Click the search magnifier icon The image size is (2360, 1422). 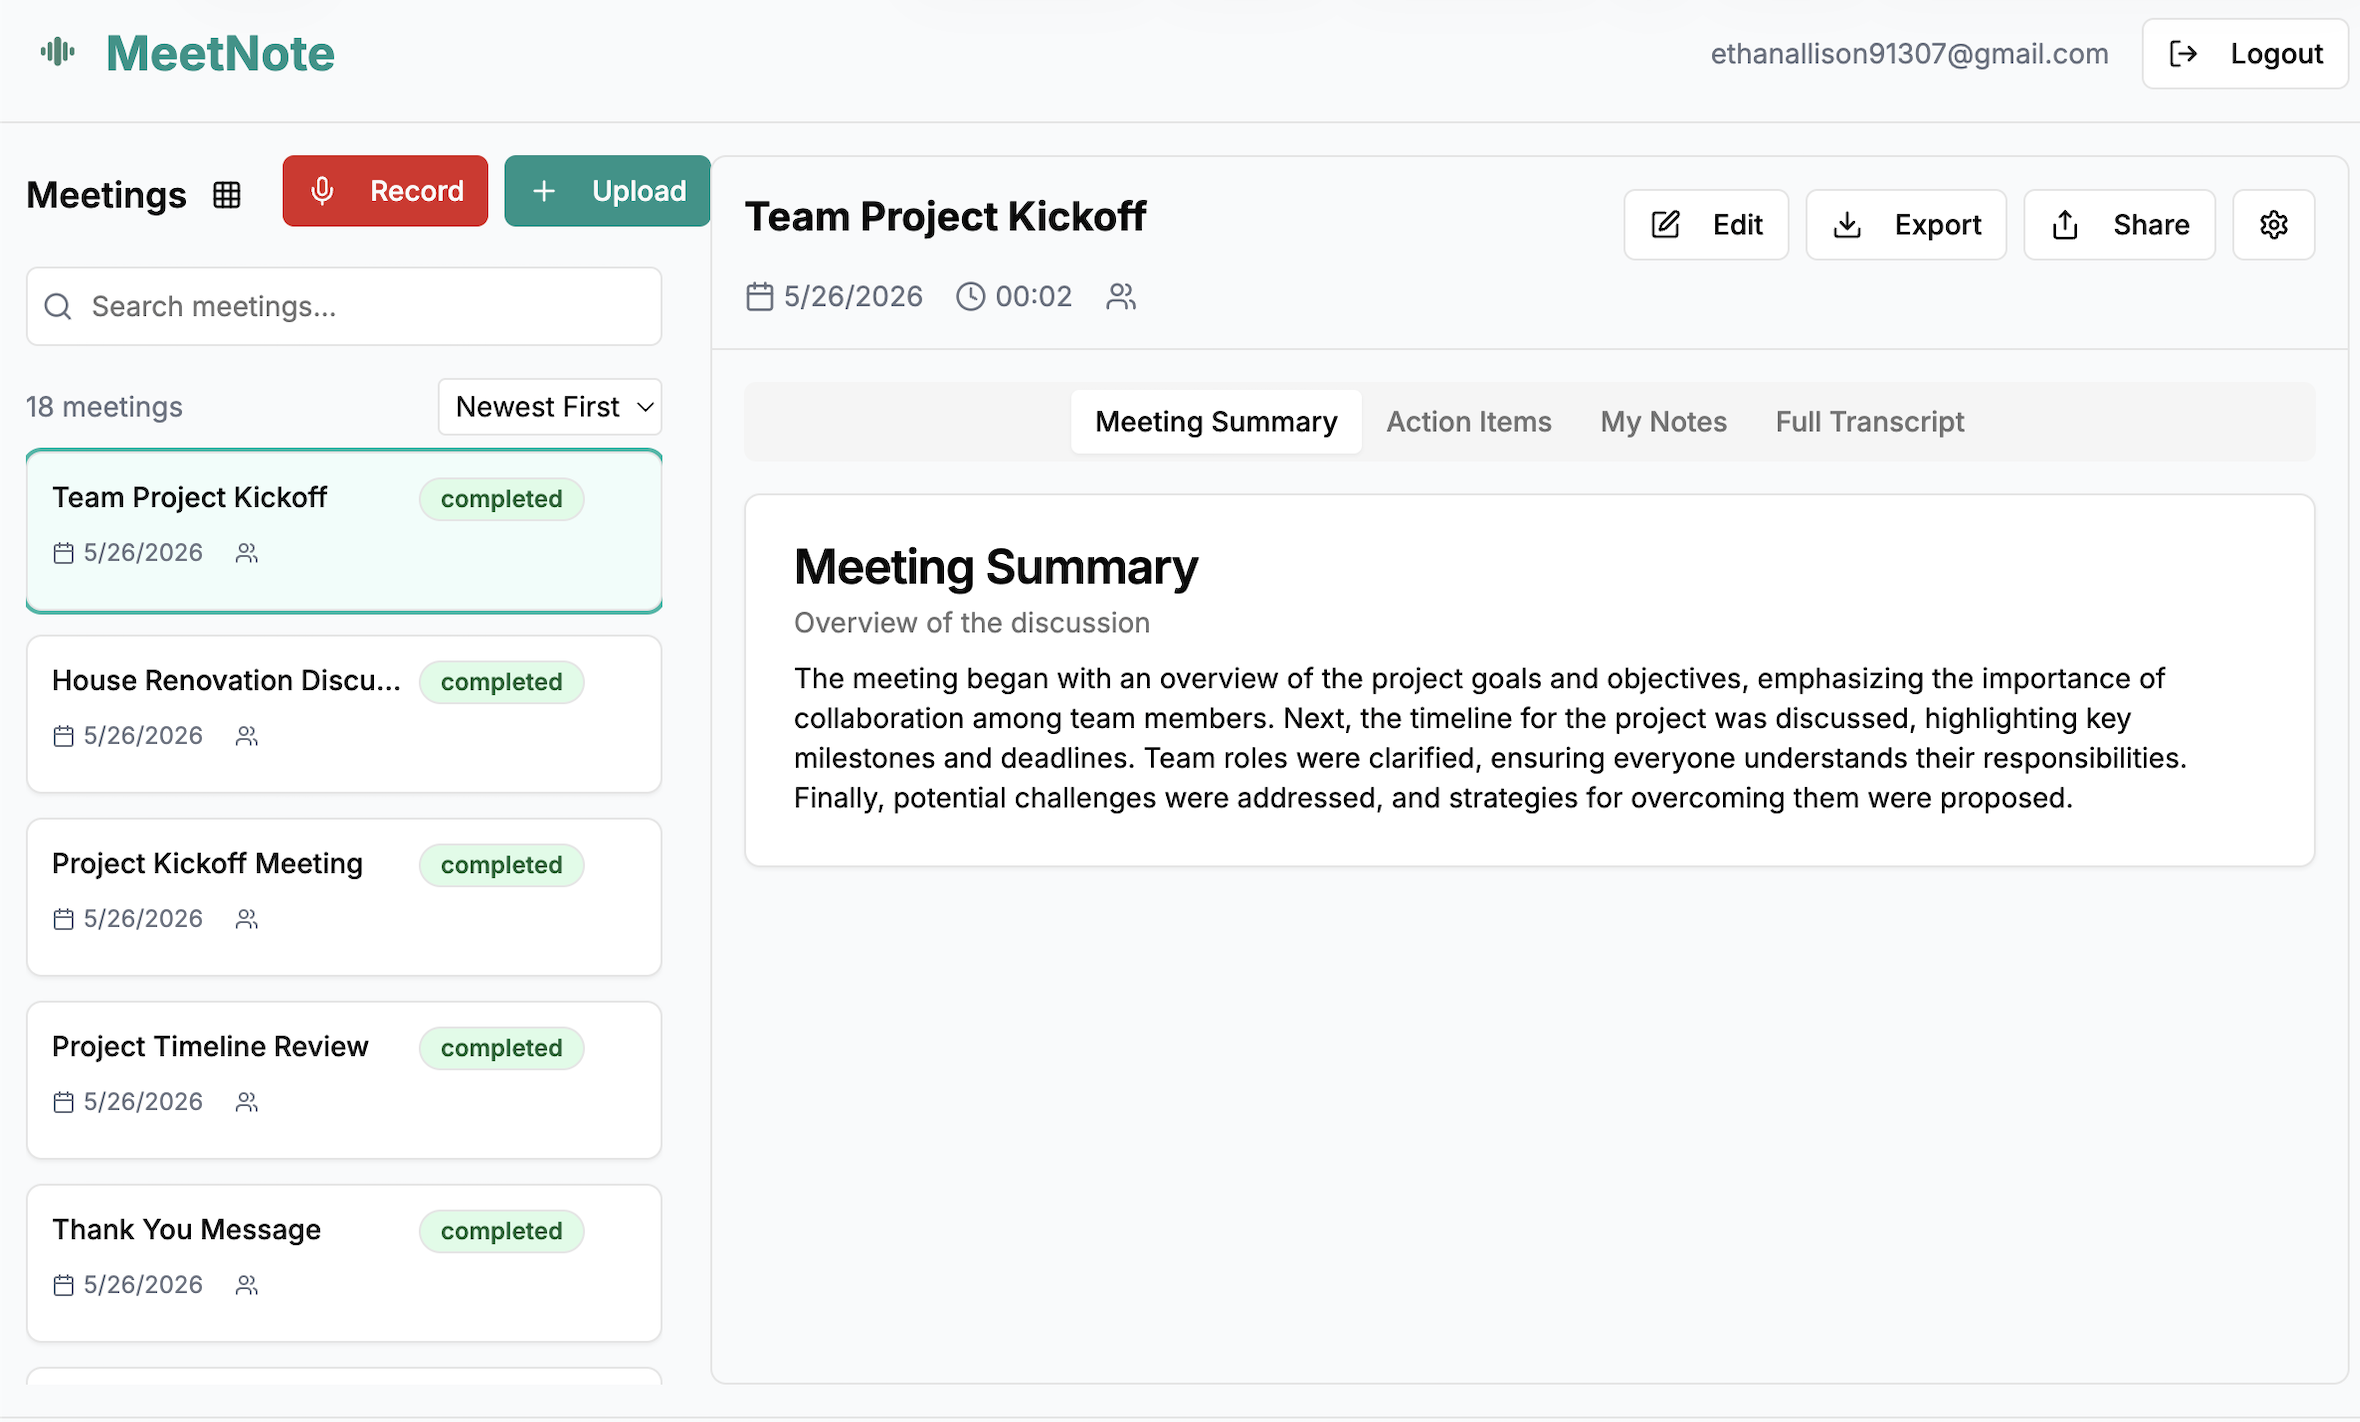pos(58,306)
